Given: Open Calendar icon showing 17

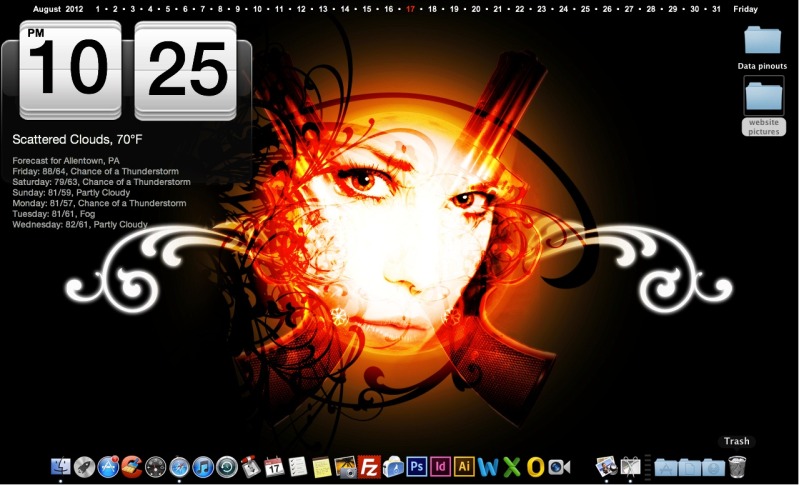Looking at the screenshot, I should 274,467.
